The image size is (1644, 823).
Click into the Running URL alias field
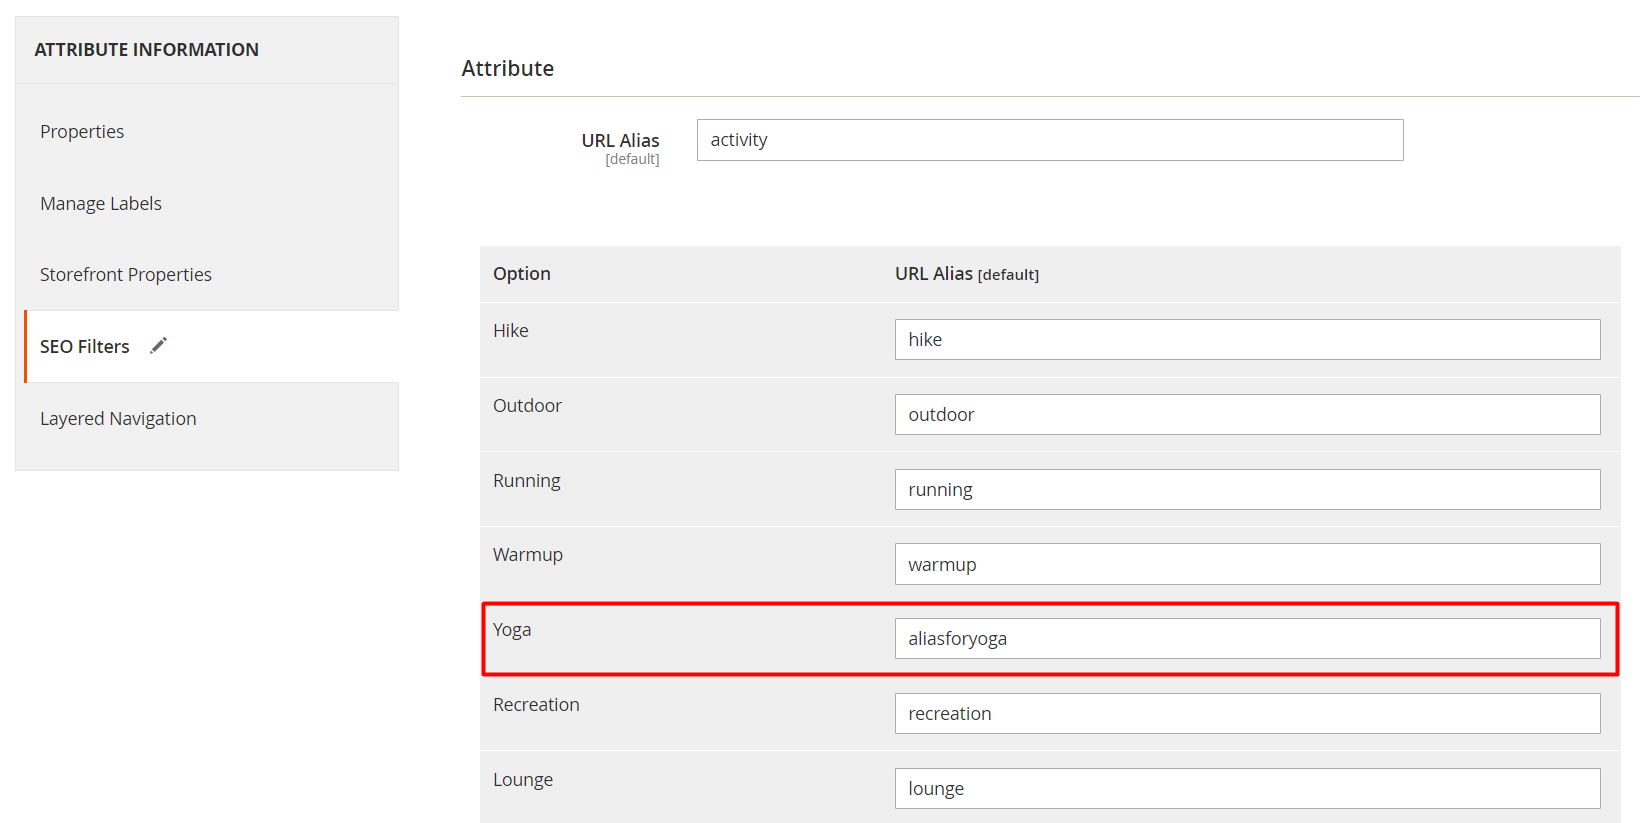click(1246, 490)
